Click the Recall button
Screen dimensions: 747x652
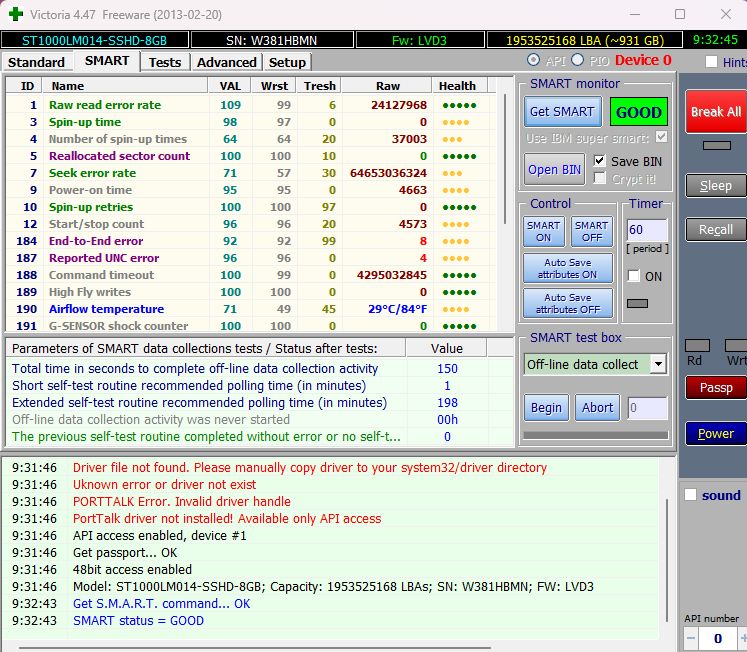tap(716, 230)
